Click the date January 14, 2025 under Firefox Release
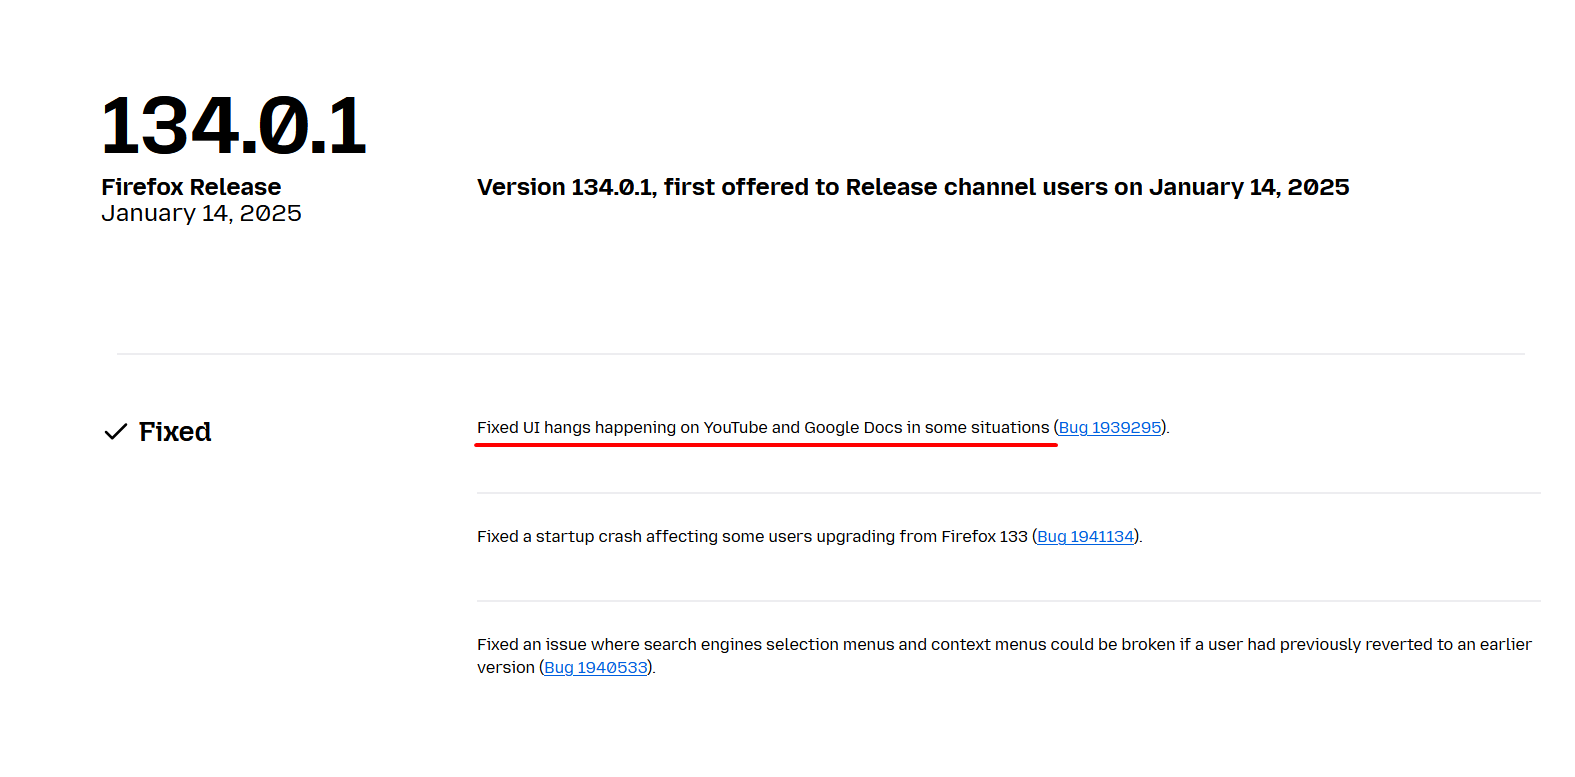The height and width of the screenshot is (777, 1575). click(201, 214)
